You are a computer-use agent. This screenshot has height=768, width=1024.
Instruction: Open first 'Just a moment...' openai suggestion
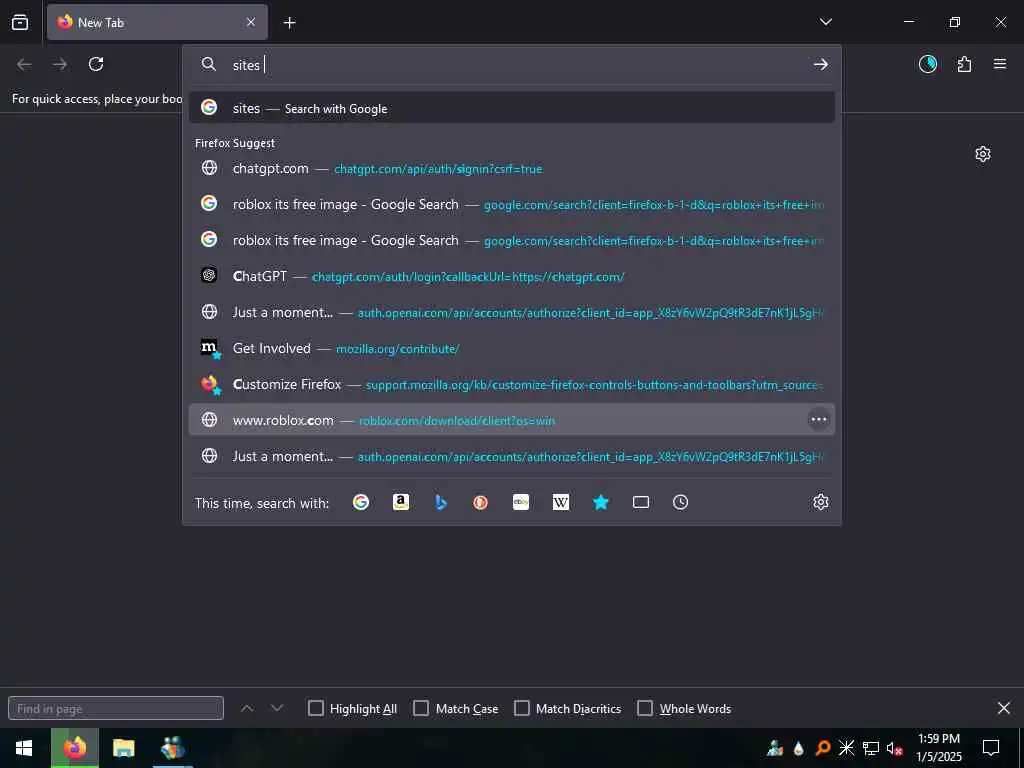pos(511,312)
